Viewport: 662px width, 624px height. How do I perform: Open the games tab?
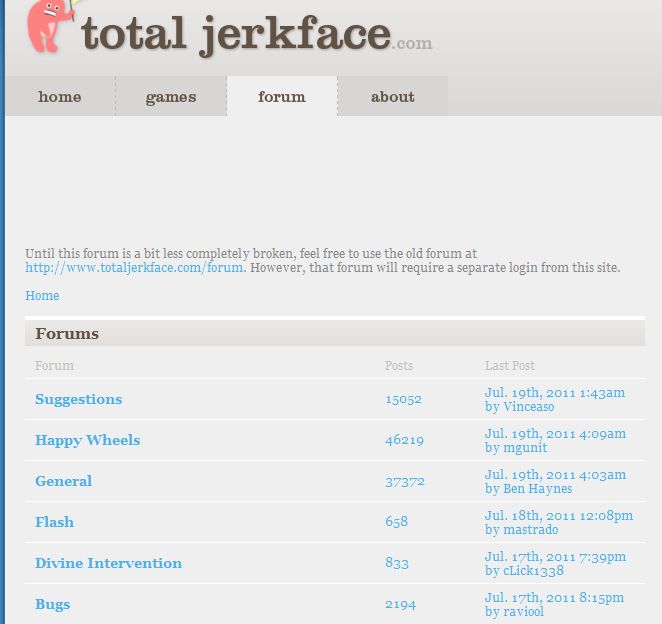[171, 96]
